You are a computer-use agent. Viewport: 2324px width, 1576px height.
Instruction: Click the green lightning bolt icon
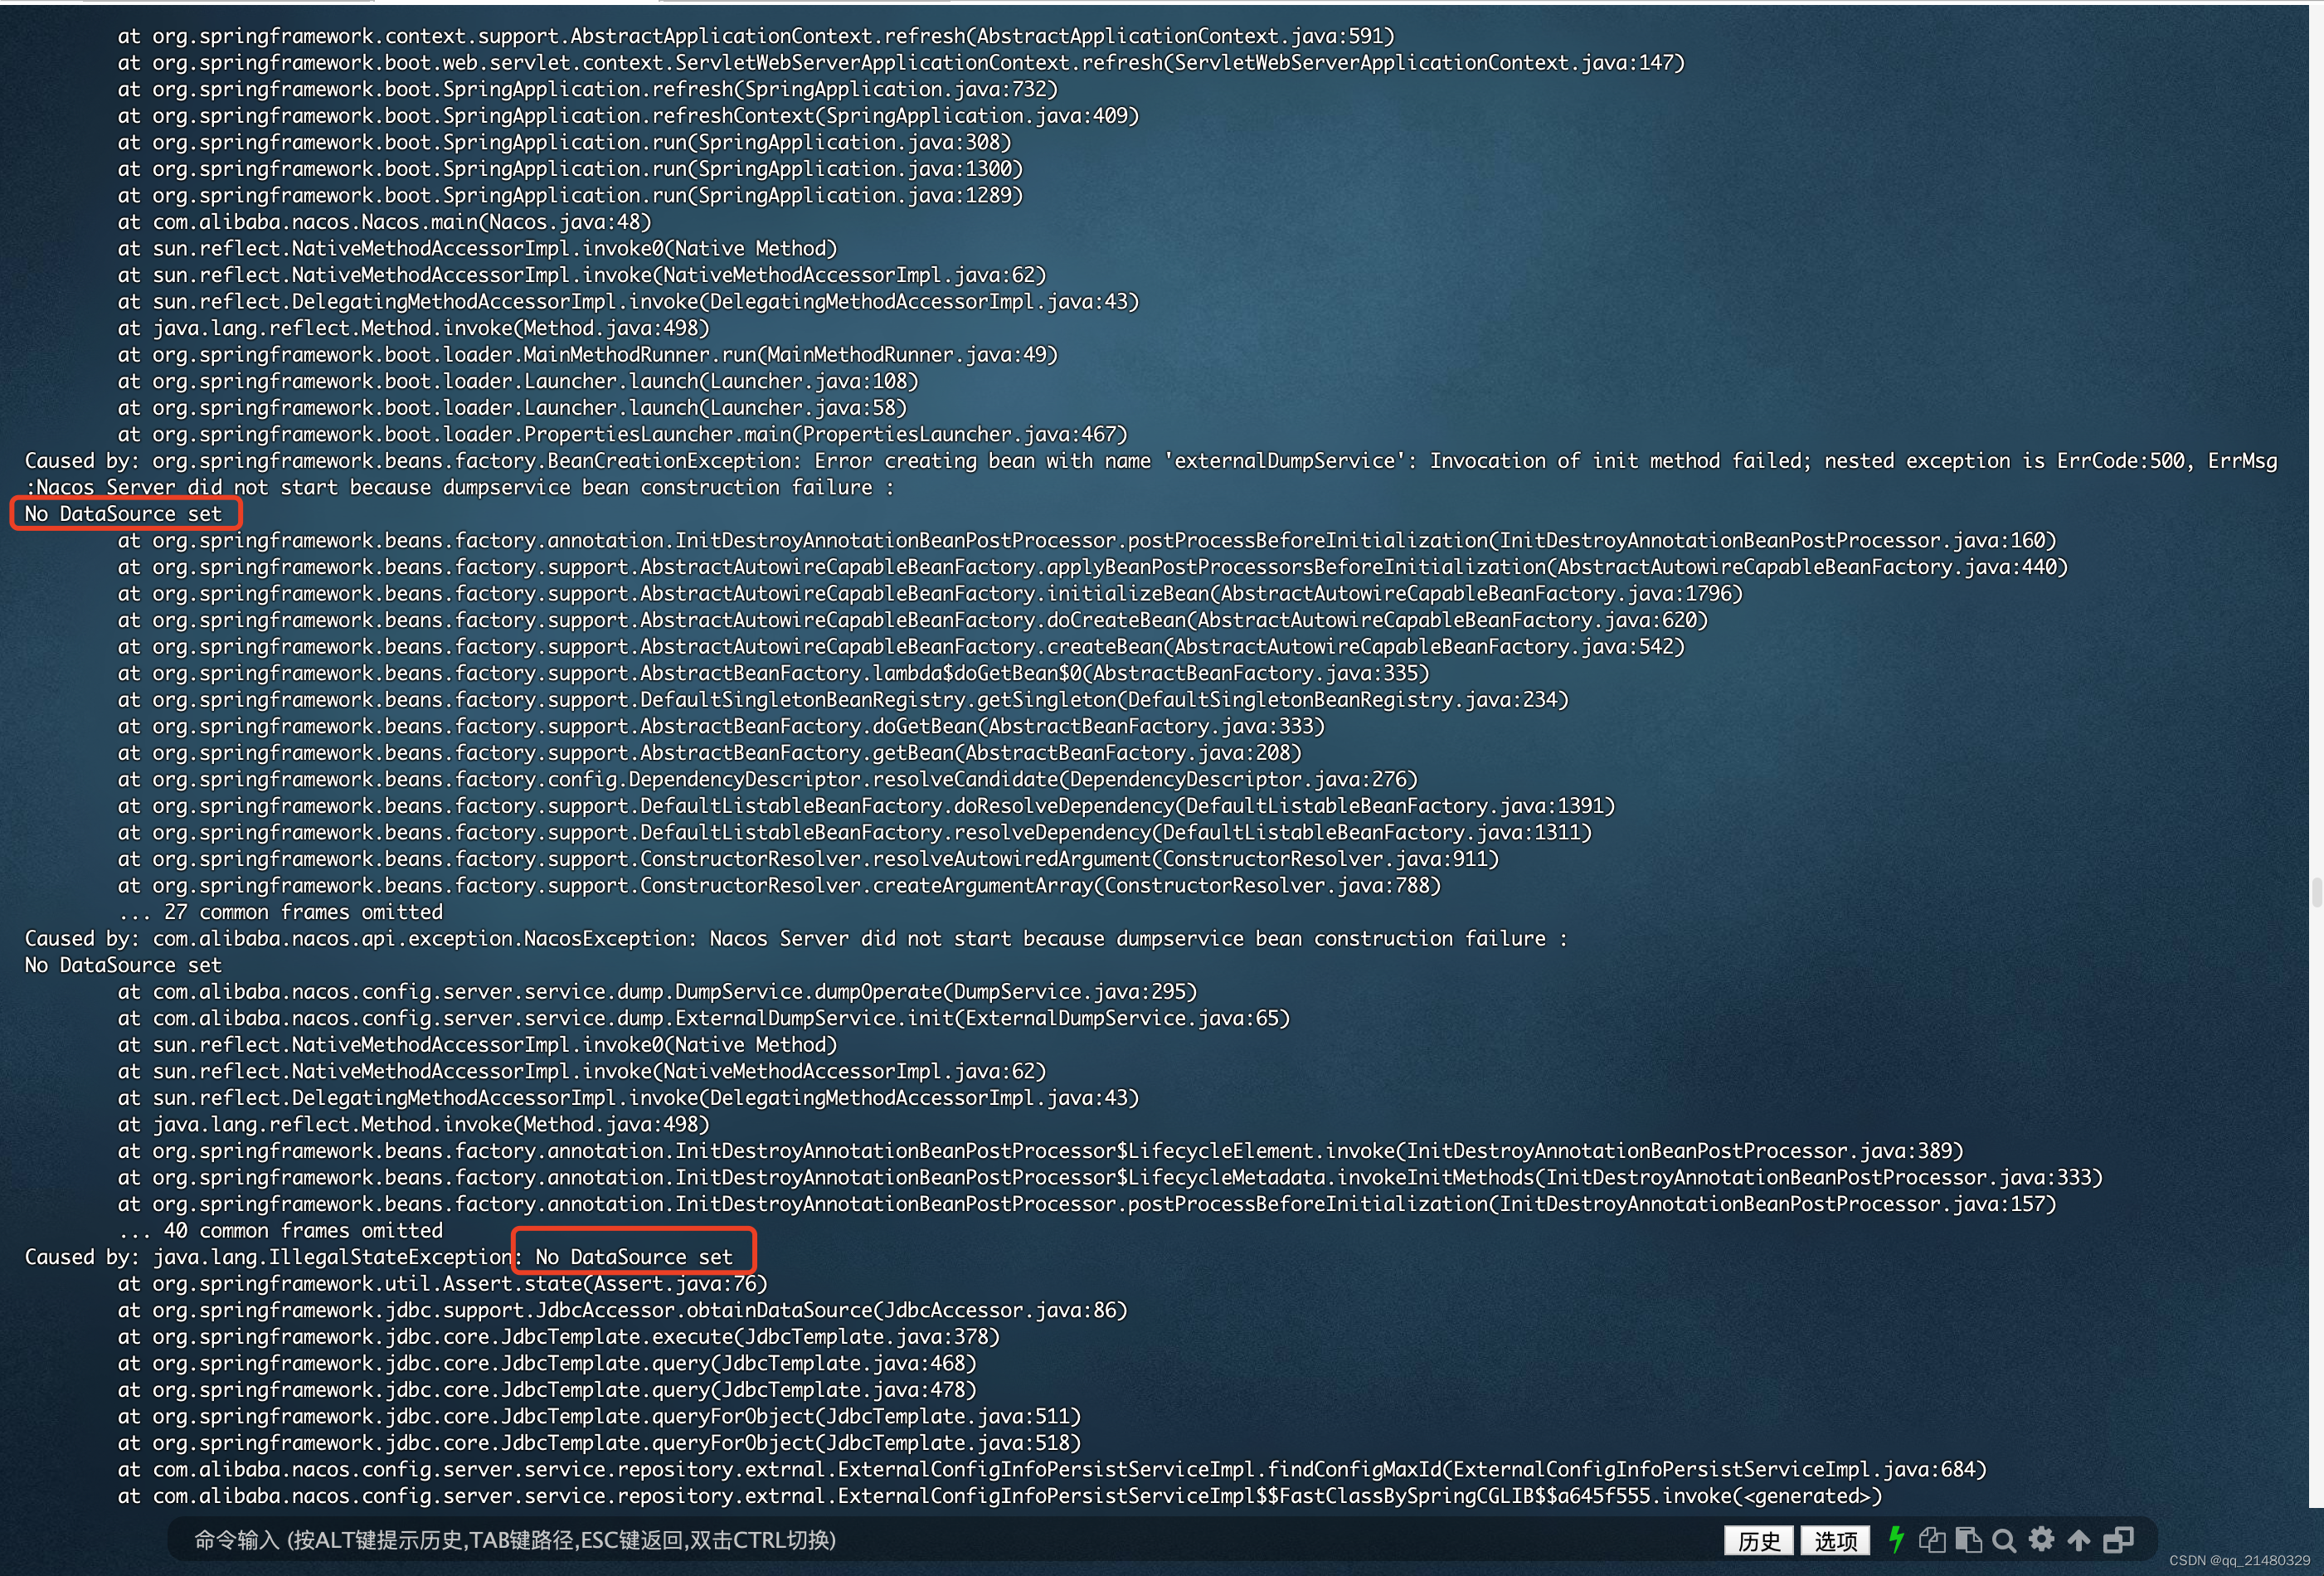click(1896, 1540)
